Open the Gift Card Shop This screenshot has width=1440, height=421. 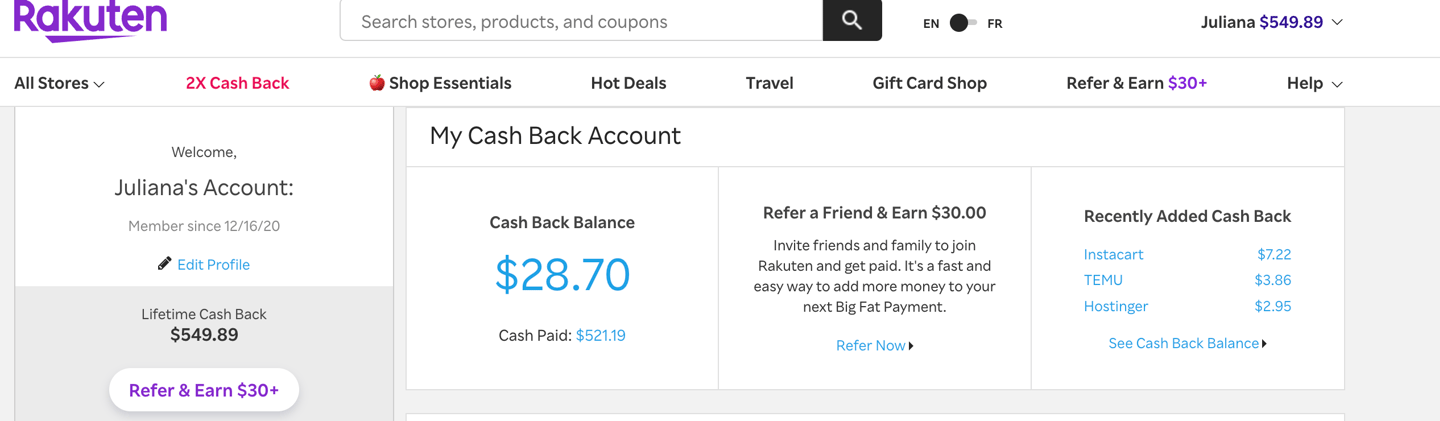click(929, 84)
